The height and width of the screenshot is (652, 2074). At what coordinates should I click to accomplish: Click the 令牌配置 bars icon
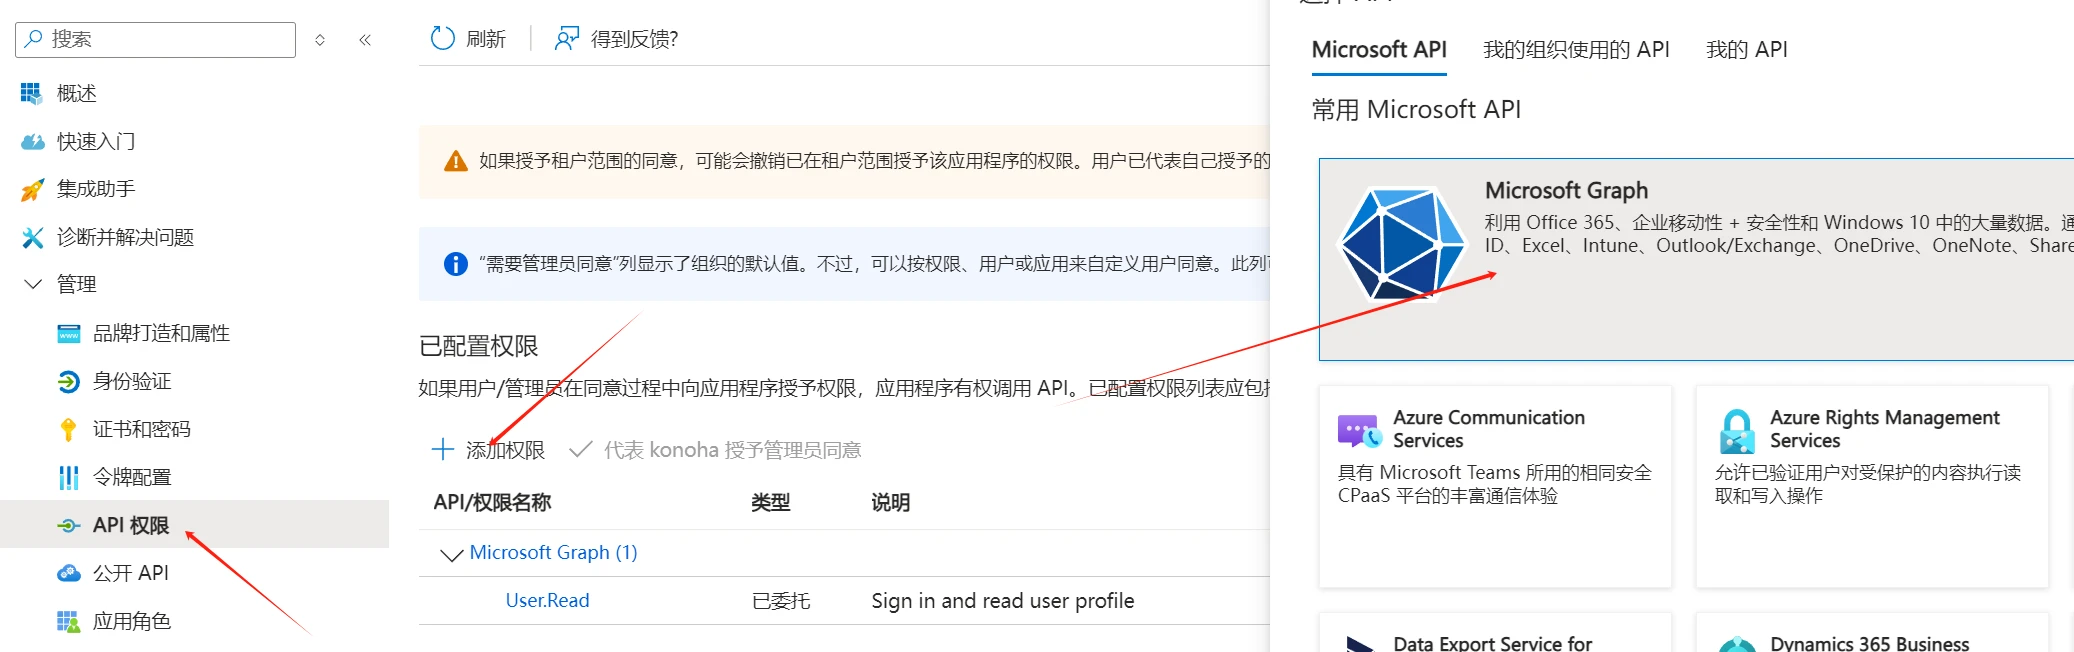point(69,477)
